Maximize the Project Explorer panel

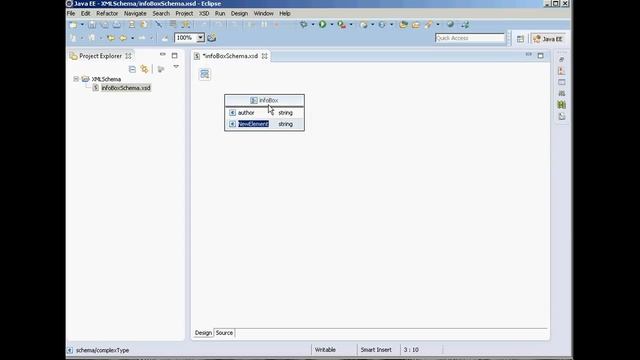(x=175, y=56)
